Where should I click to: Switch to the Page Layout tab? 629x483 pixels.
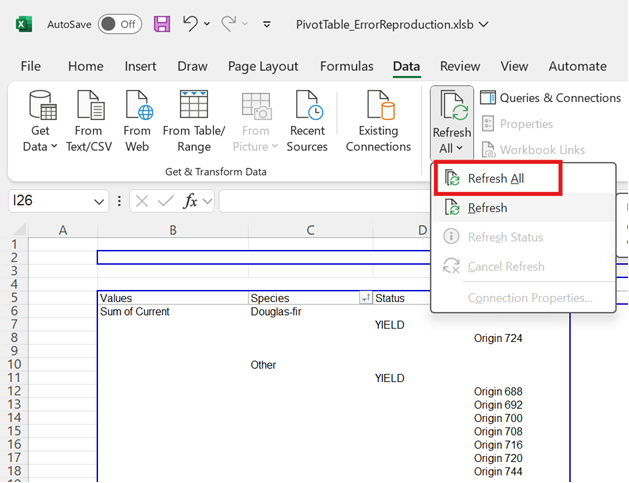tap(263, 66)
